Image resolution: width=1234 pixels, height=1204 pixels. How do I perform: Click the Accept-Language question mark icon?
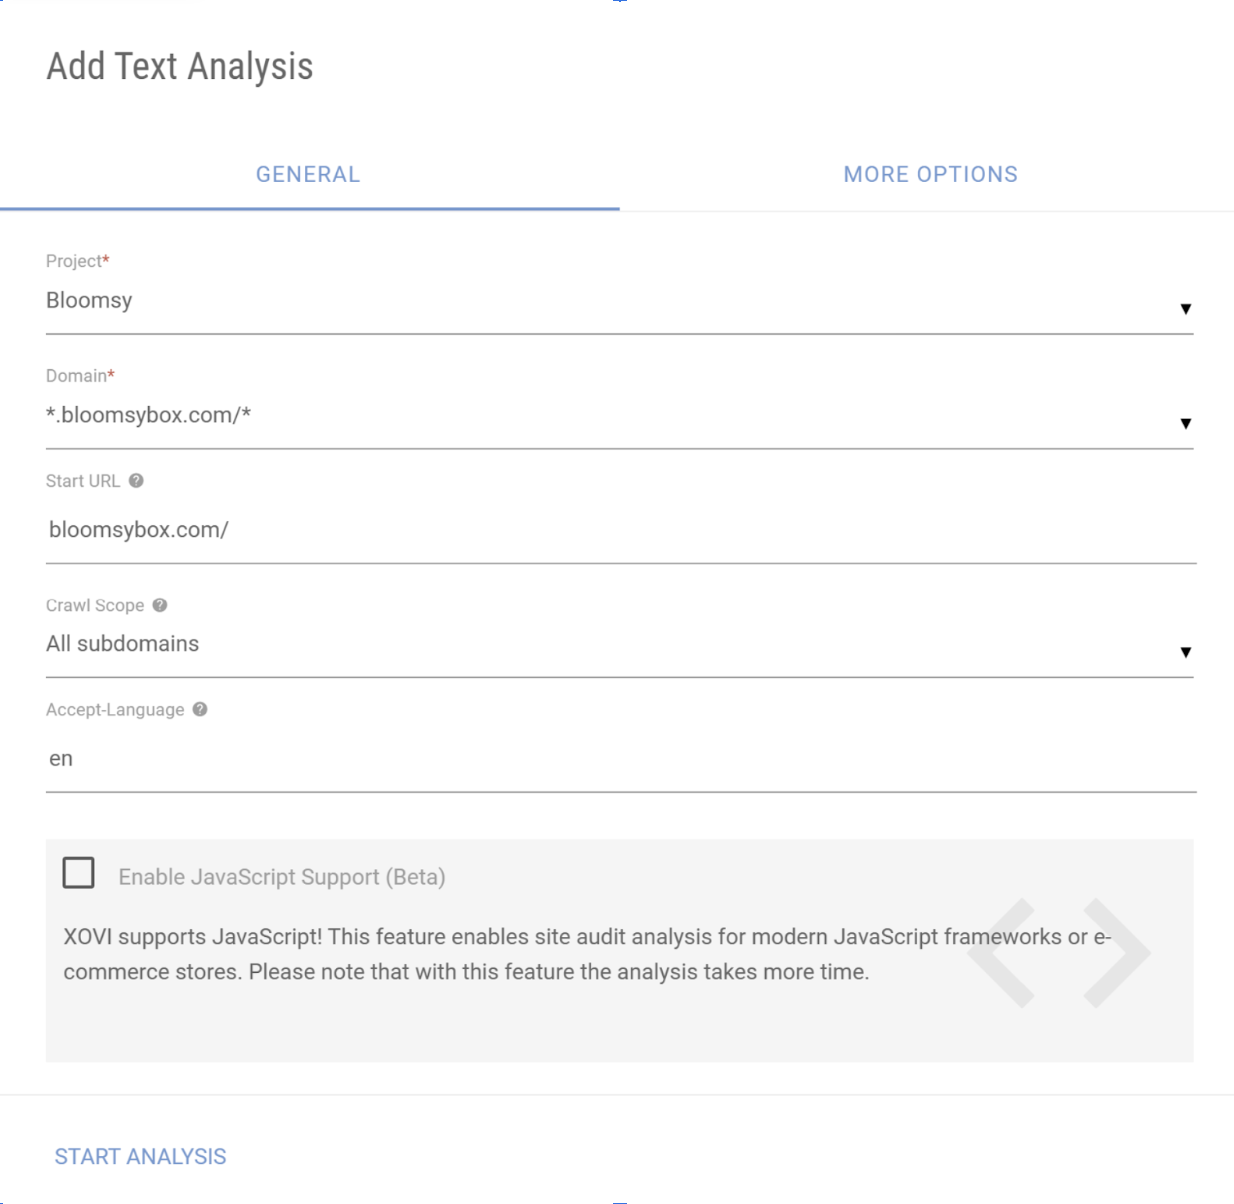coord(200,709)
